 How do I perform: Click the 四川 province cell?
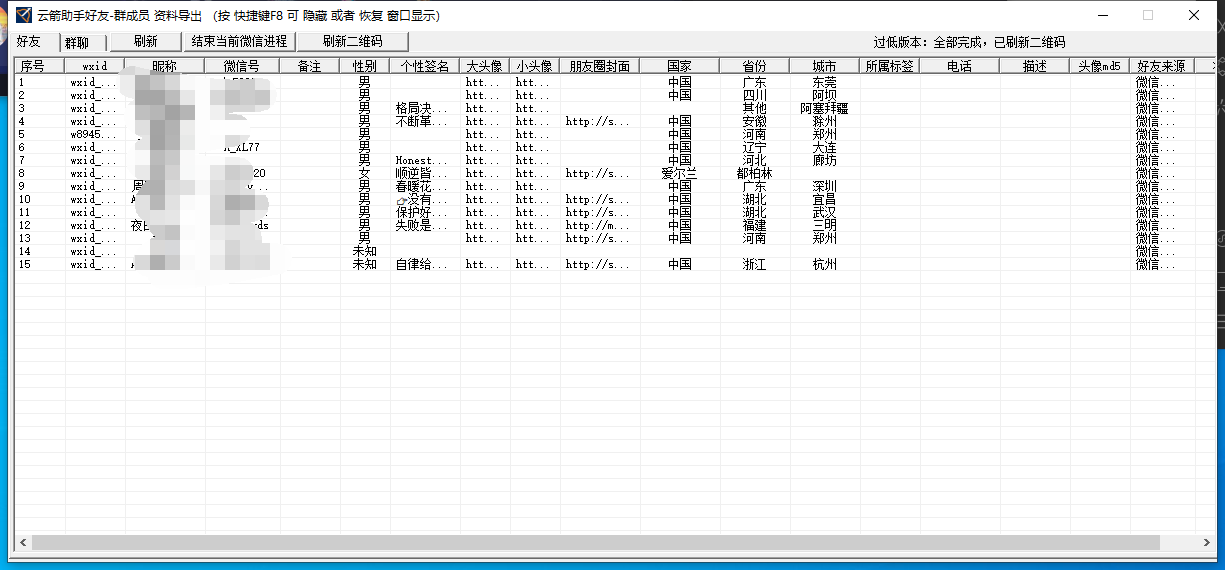pos(754,95)
